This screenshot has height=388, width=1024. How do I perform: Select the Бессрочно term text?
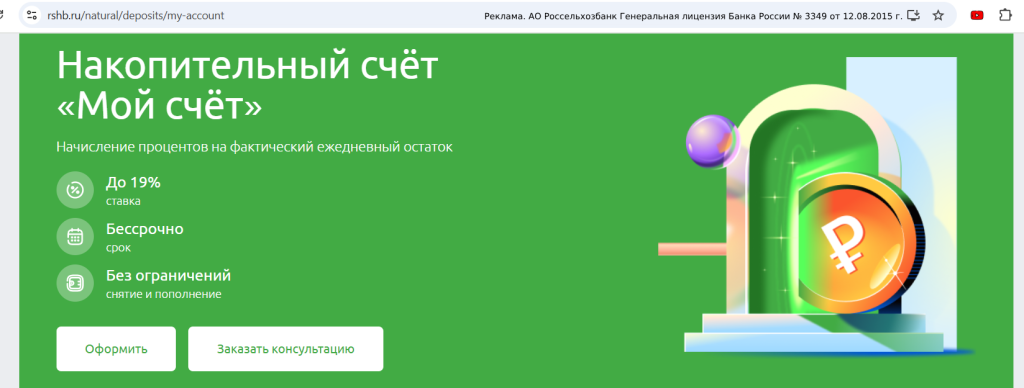[144, 229]
